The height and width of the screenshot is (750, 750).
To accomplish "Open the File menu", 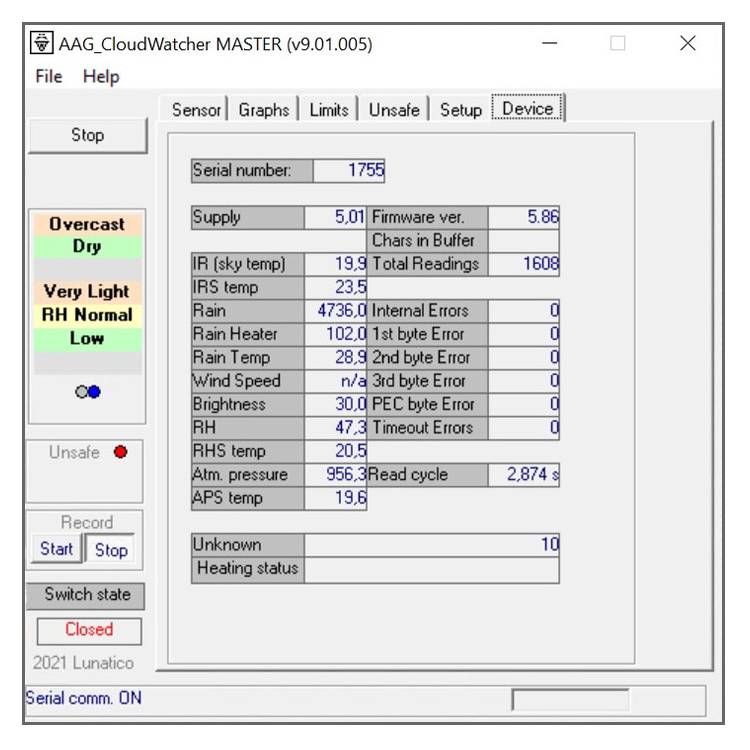I will click(49, 77).
